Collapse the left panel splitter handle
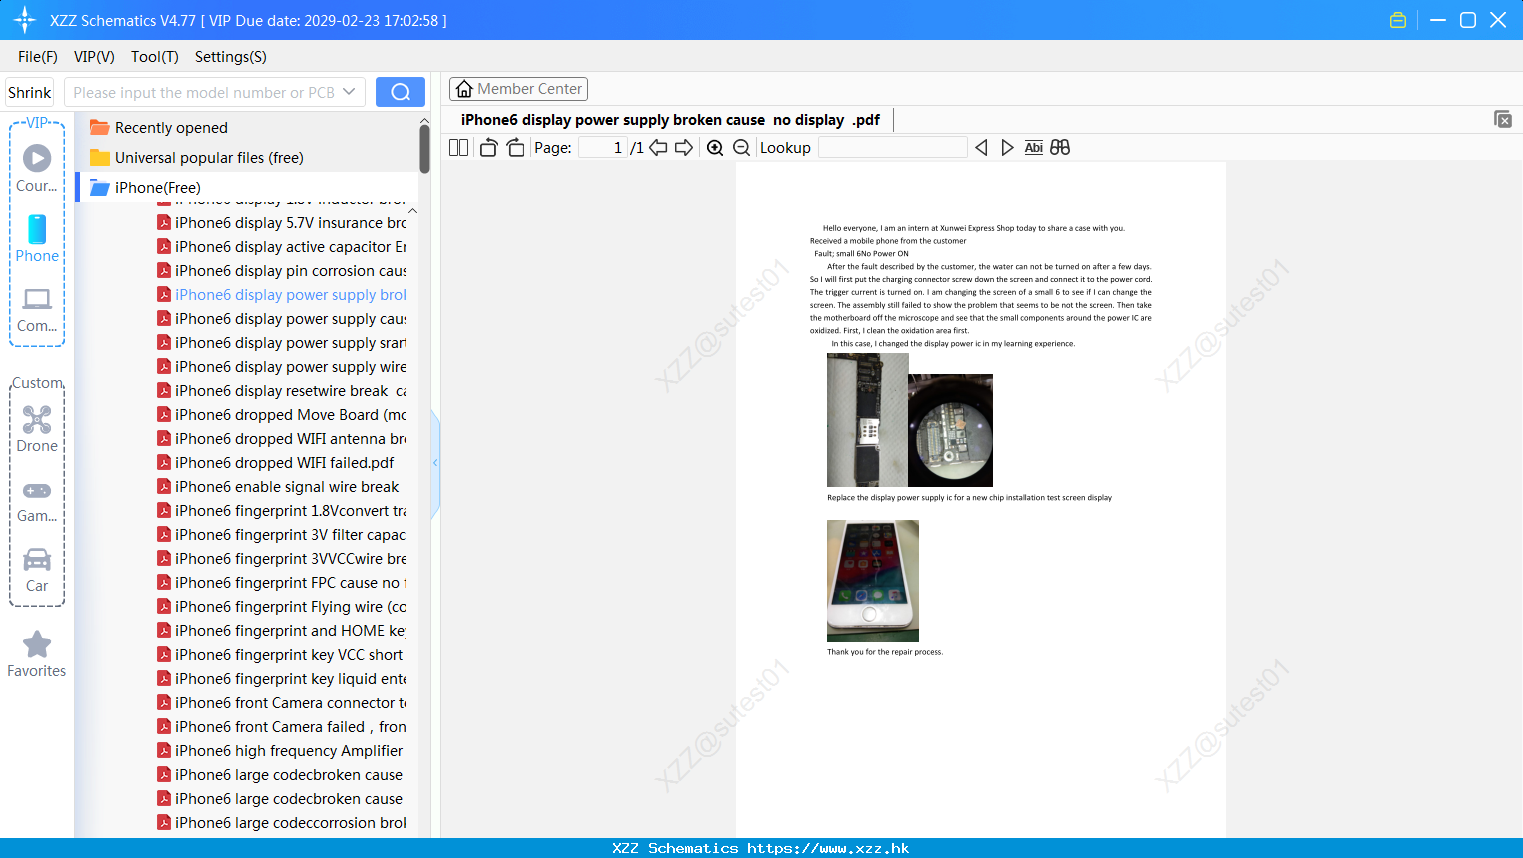 tap(435, 463)
